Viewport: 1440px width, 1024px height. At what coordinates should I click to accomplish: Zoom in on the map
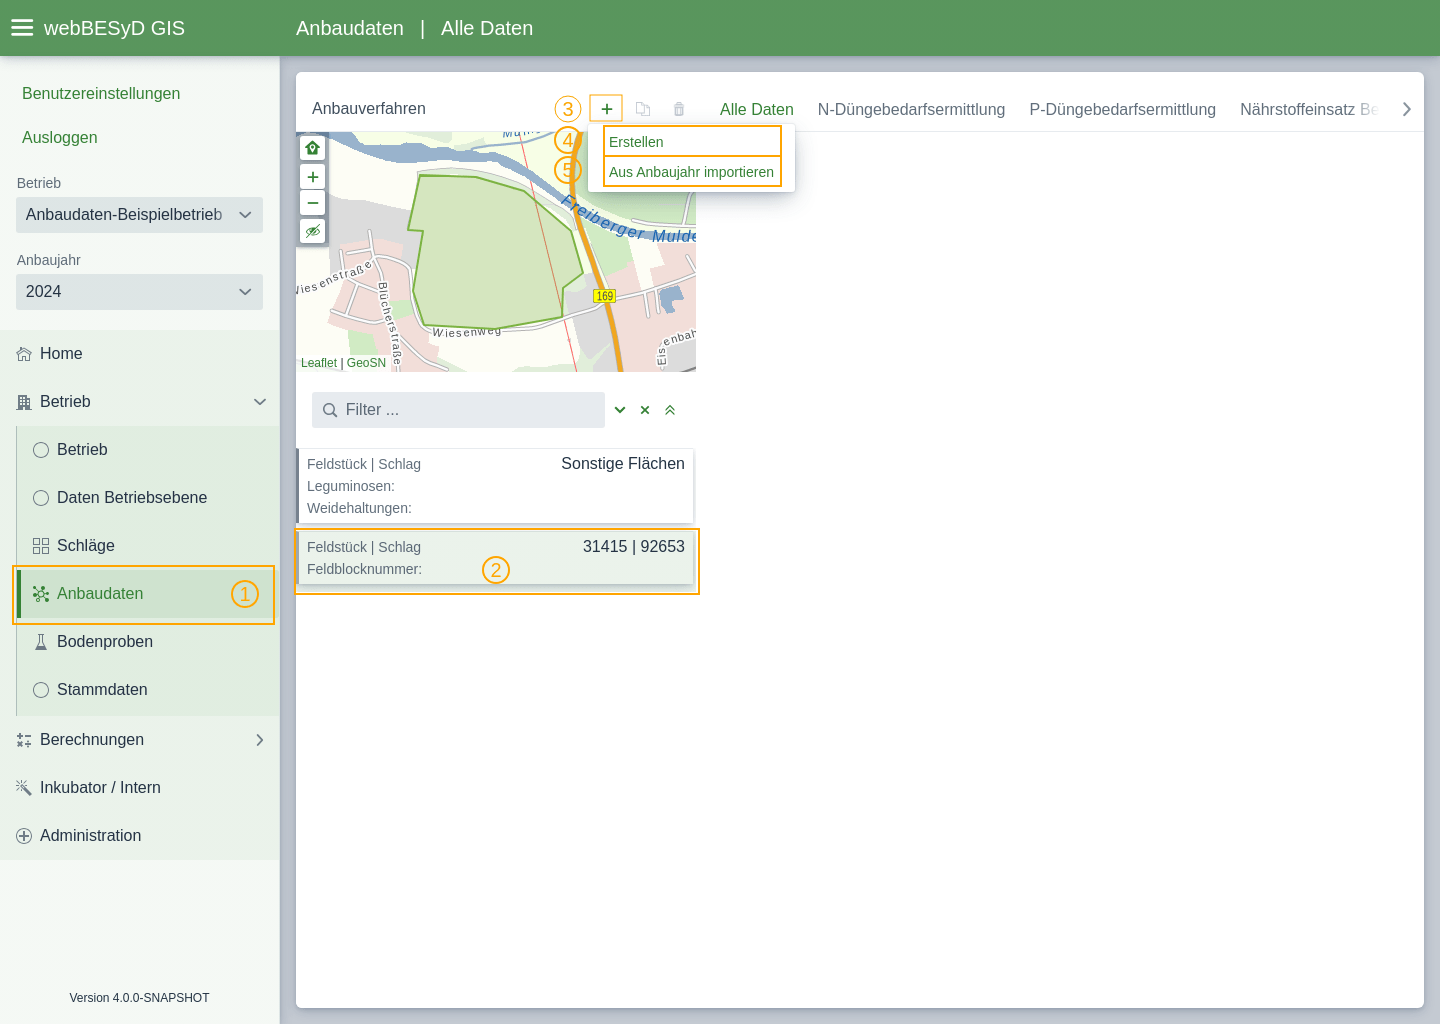pos(313,177)
